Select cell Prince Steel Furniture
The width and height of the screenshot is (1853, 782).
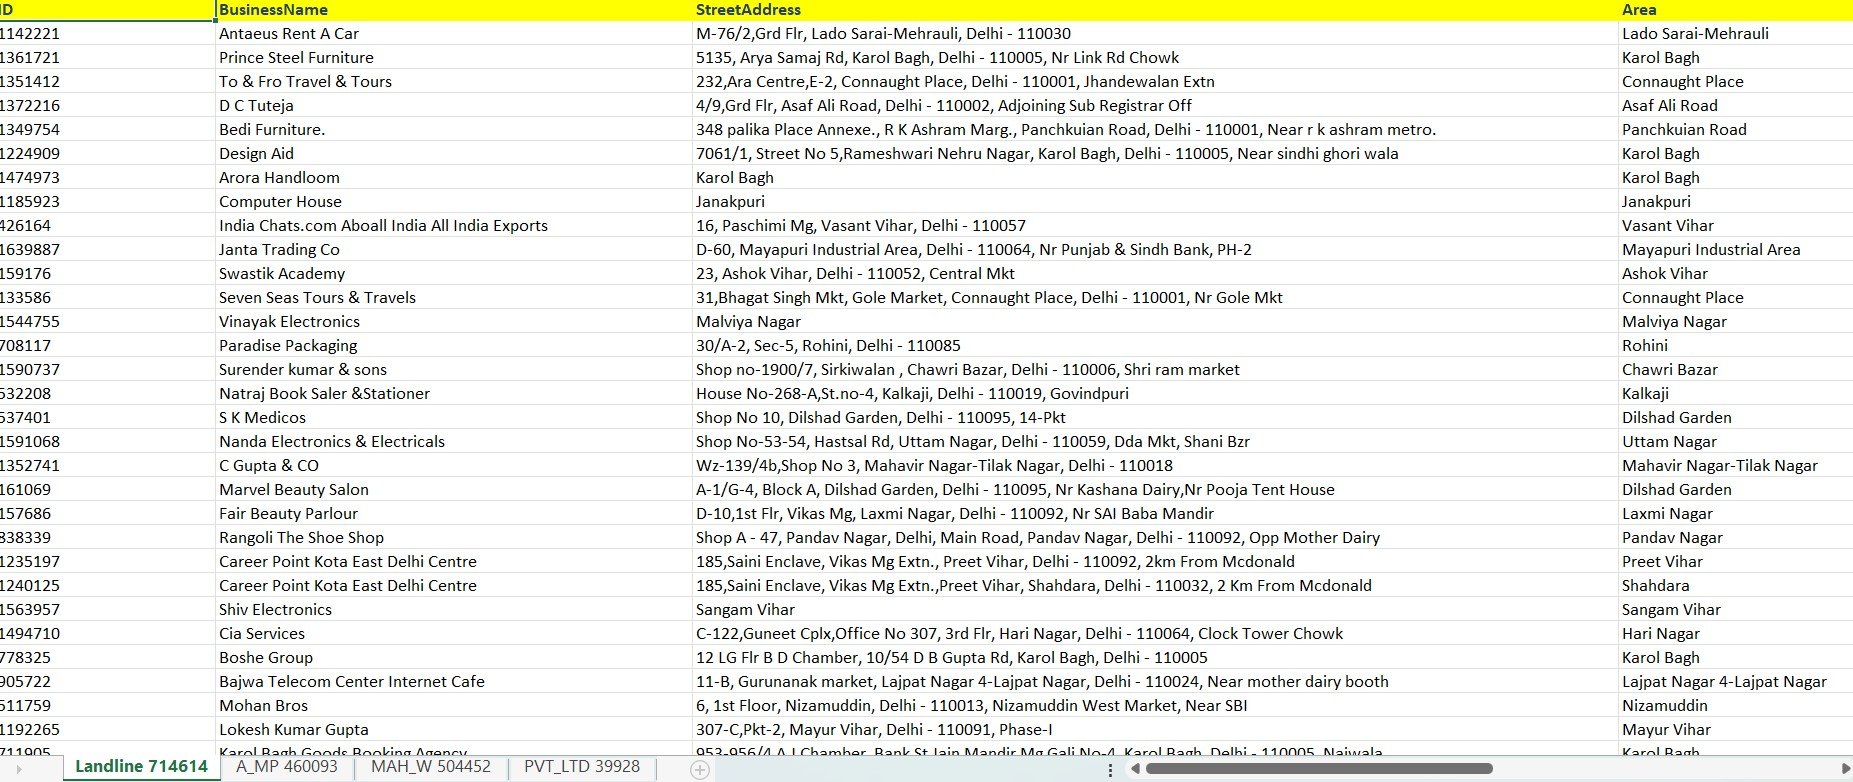click(x=453, y=57)
